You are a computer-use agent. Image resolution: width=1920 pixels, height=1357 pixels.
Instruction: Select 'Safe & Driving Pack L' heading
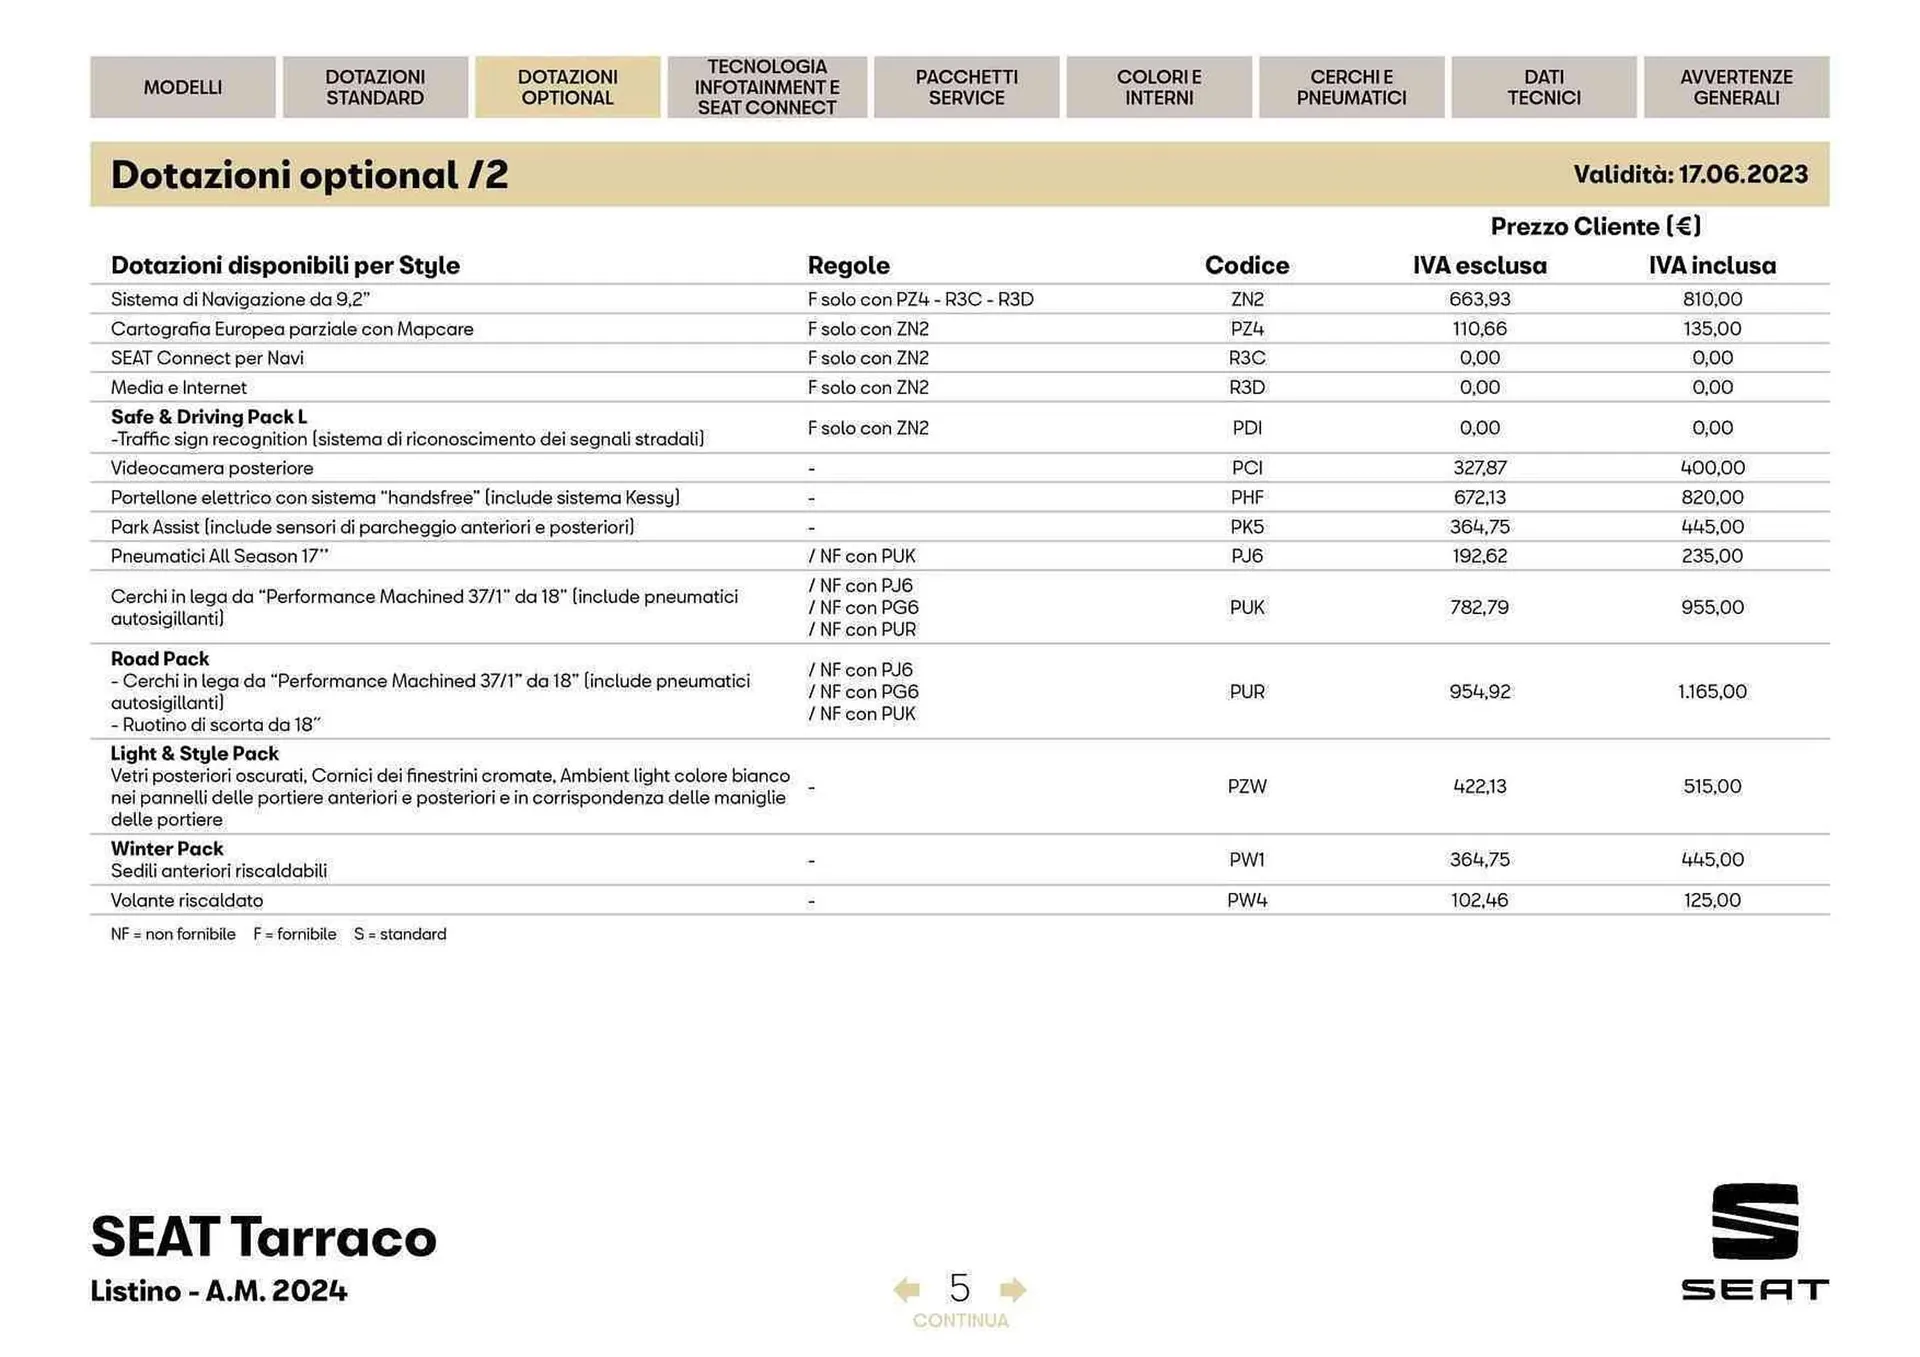pos(209,416)
